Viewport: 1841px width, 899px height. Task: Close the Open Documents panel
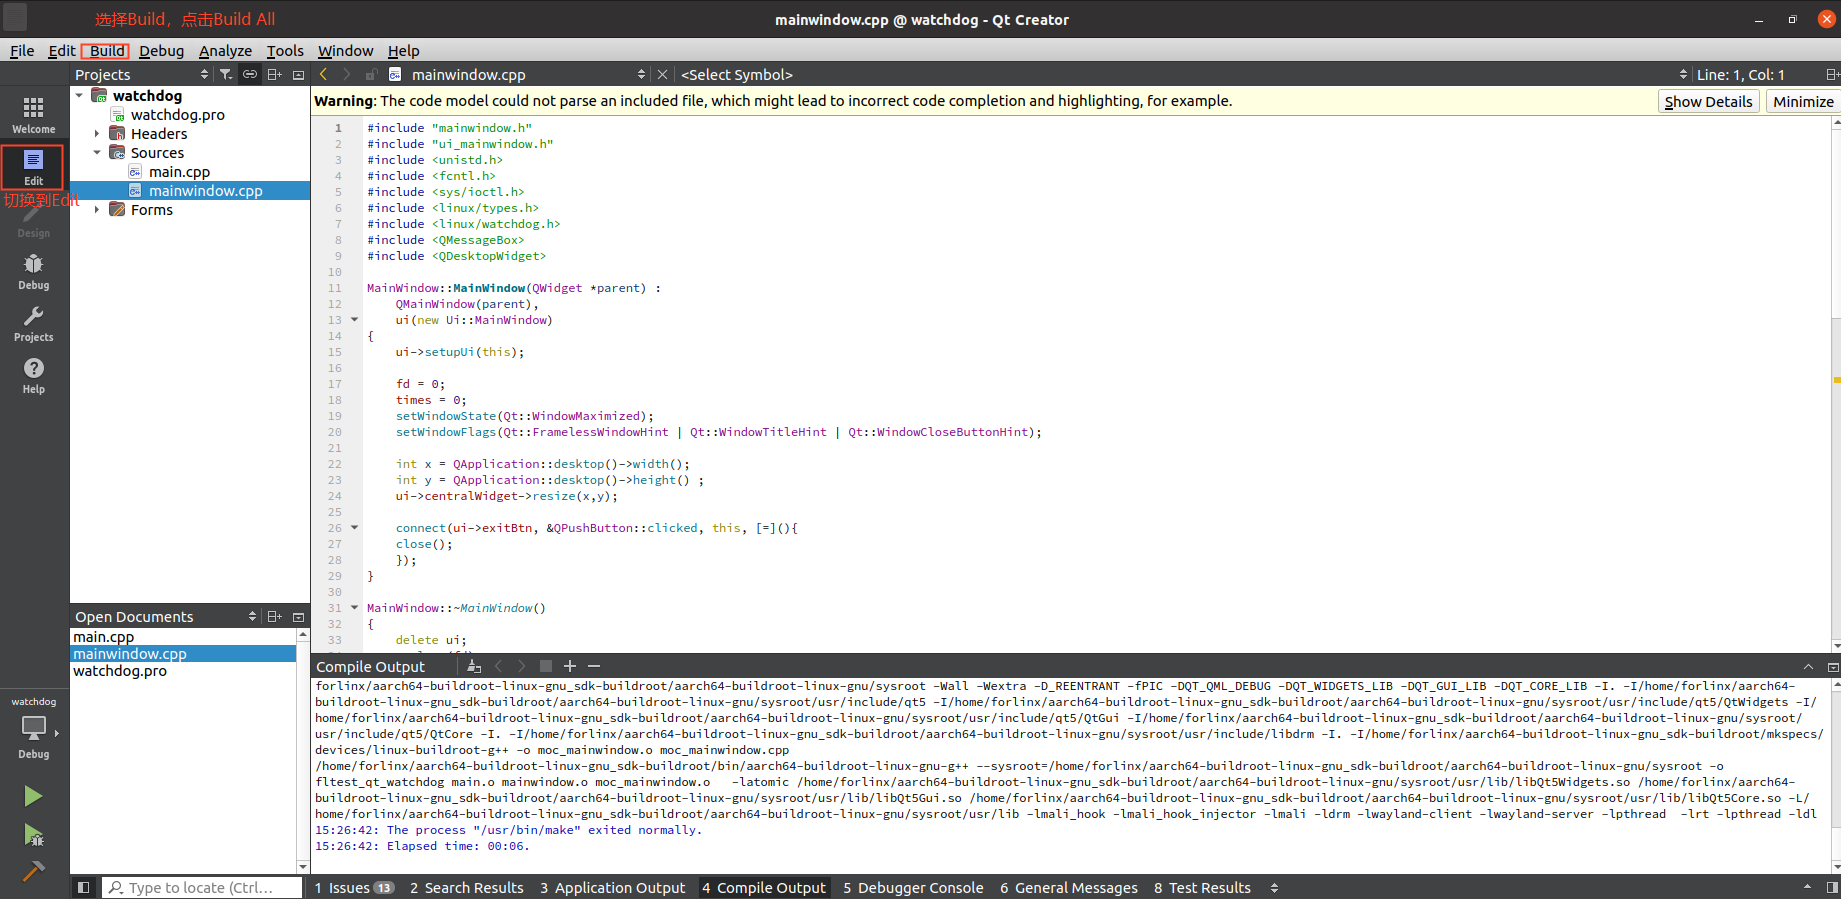tap(298, 616)
